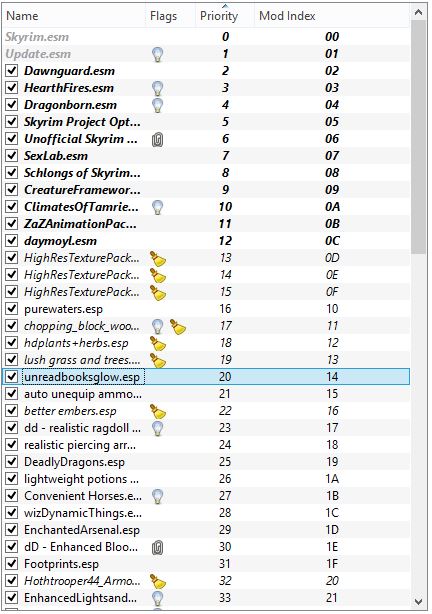
Task: Click the lightbulb flag on Update.esm row
Action: [x=157, y=54]
